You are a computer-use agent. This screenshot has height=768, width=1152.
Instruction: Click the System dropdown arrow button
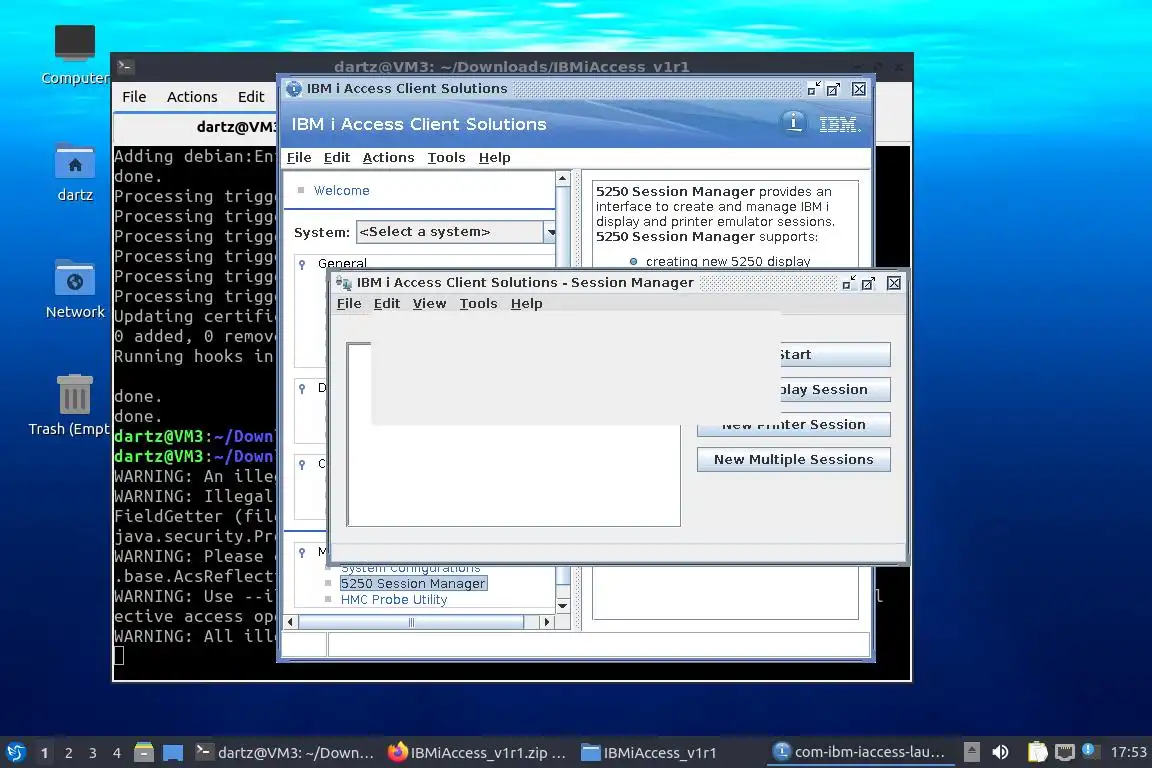550,232
